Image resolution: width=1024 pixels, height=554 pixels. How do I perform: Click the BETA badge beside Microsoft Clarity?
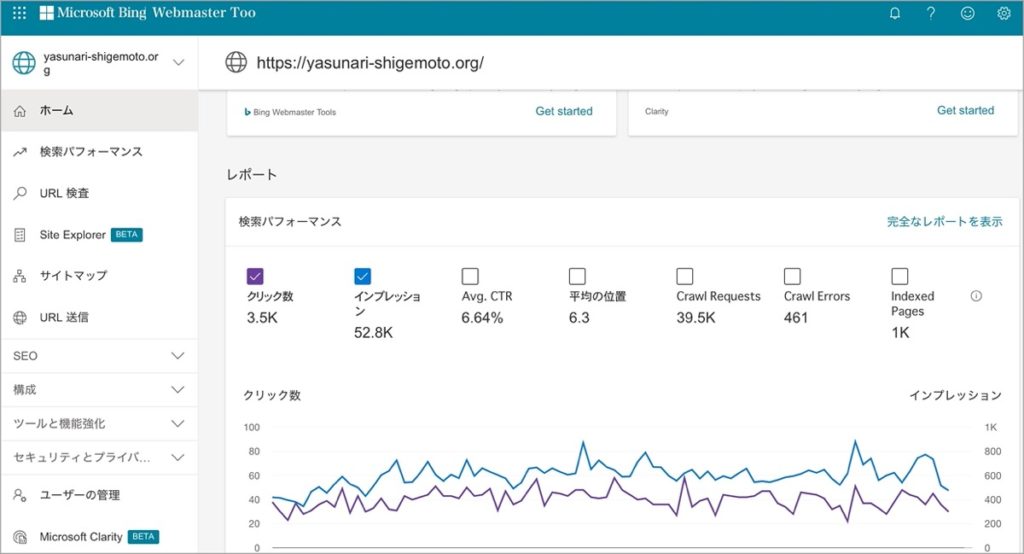click(x=144, y=537)
